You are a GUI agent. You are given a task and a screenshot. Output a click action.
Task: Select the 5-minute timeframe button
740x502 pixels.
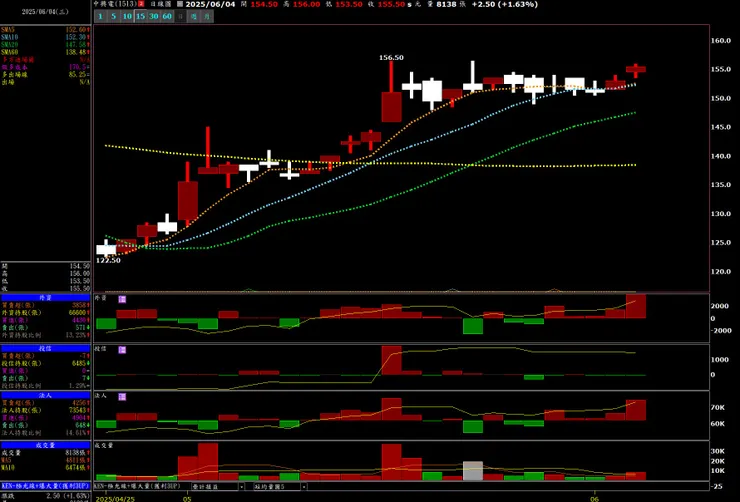(x=113, y=17)
